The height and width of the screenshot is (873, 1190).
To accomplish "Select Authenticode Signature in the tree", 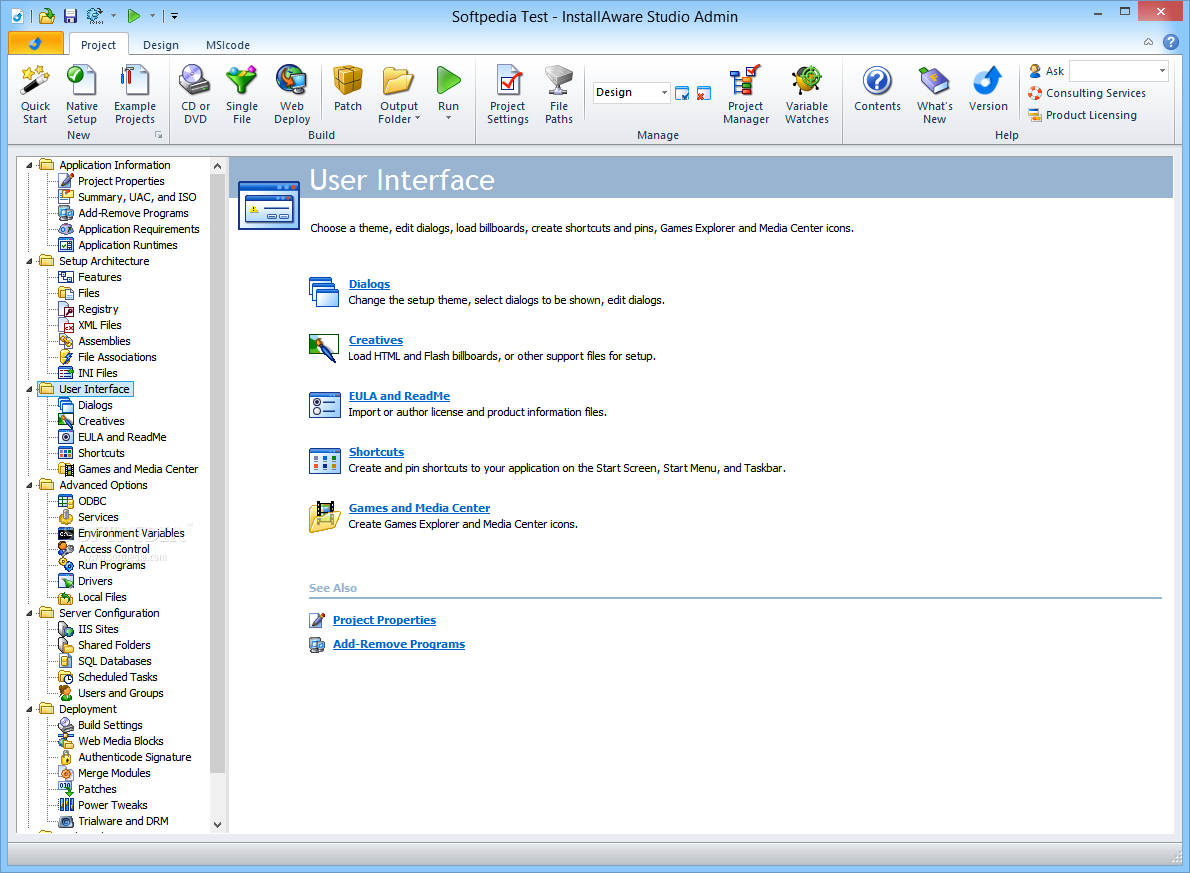I will (x=134, y=757).
